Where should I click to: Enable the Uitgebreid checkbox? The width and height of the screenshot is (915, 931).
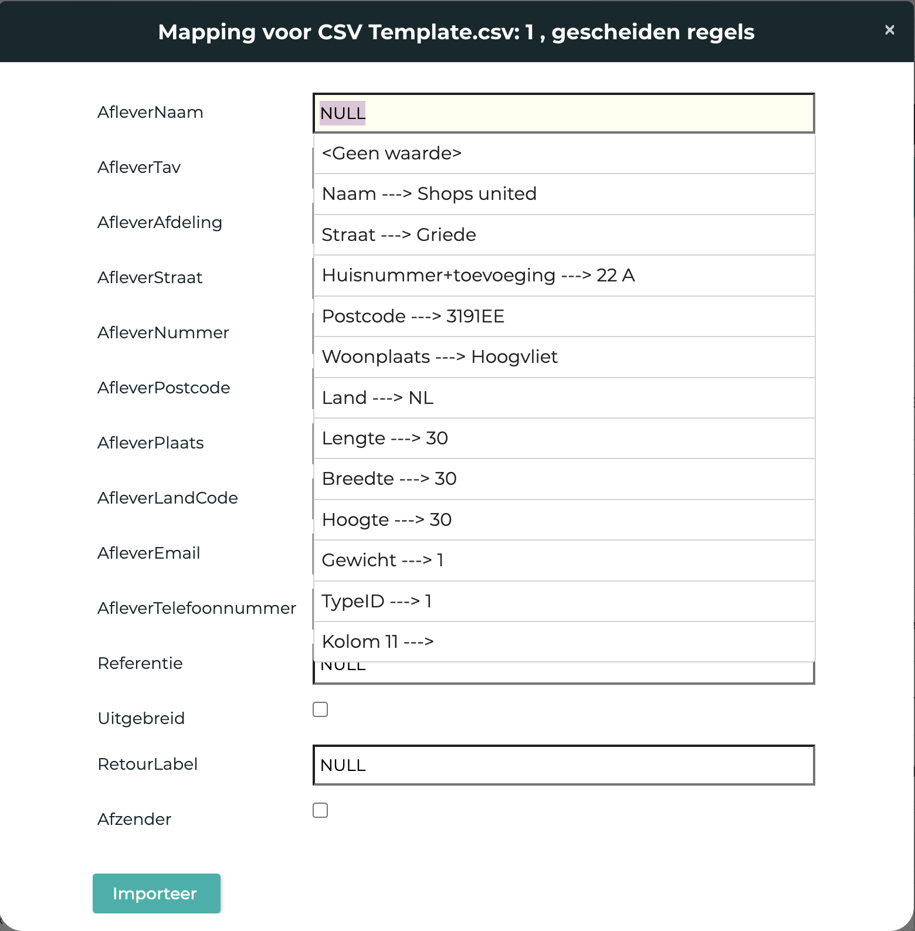(x=320, y=709)
